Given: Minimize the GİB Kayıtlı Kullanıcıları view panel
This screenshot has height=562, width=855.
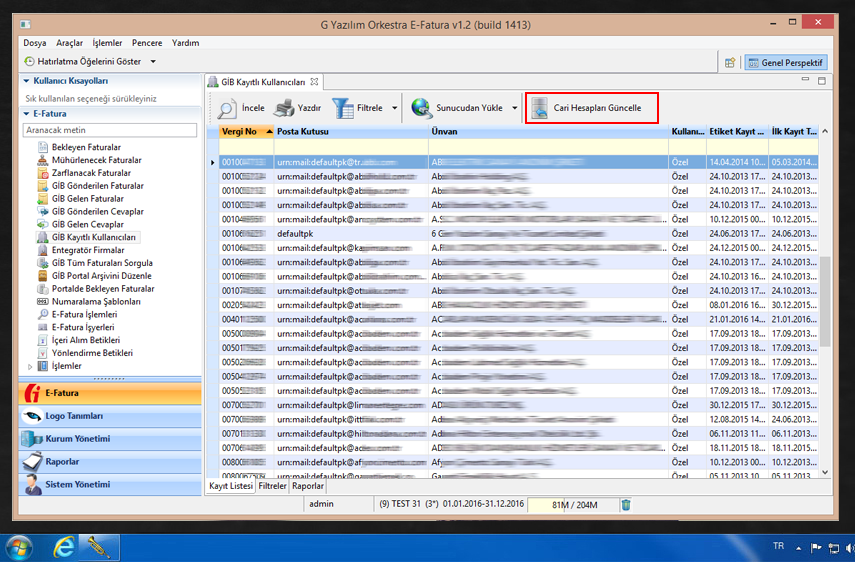Looking at the screenshot, I should [x=805, y=80].
